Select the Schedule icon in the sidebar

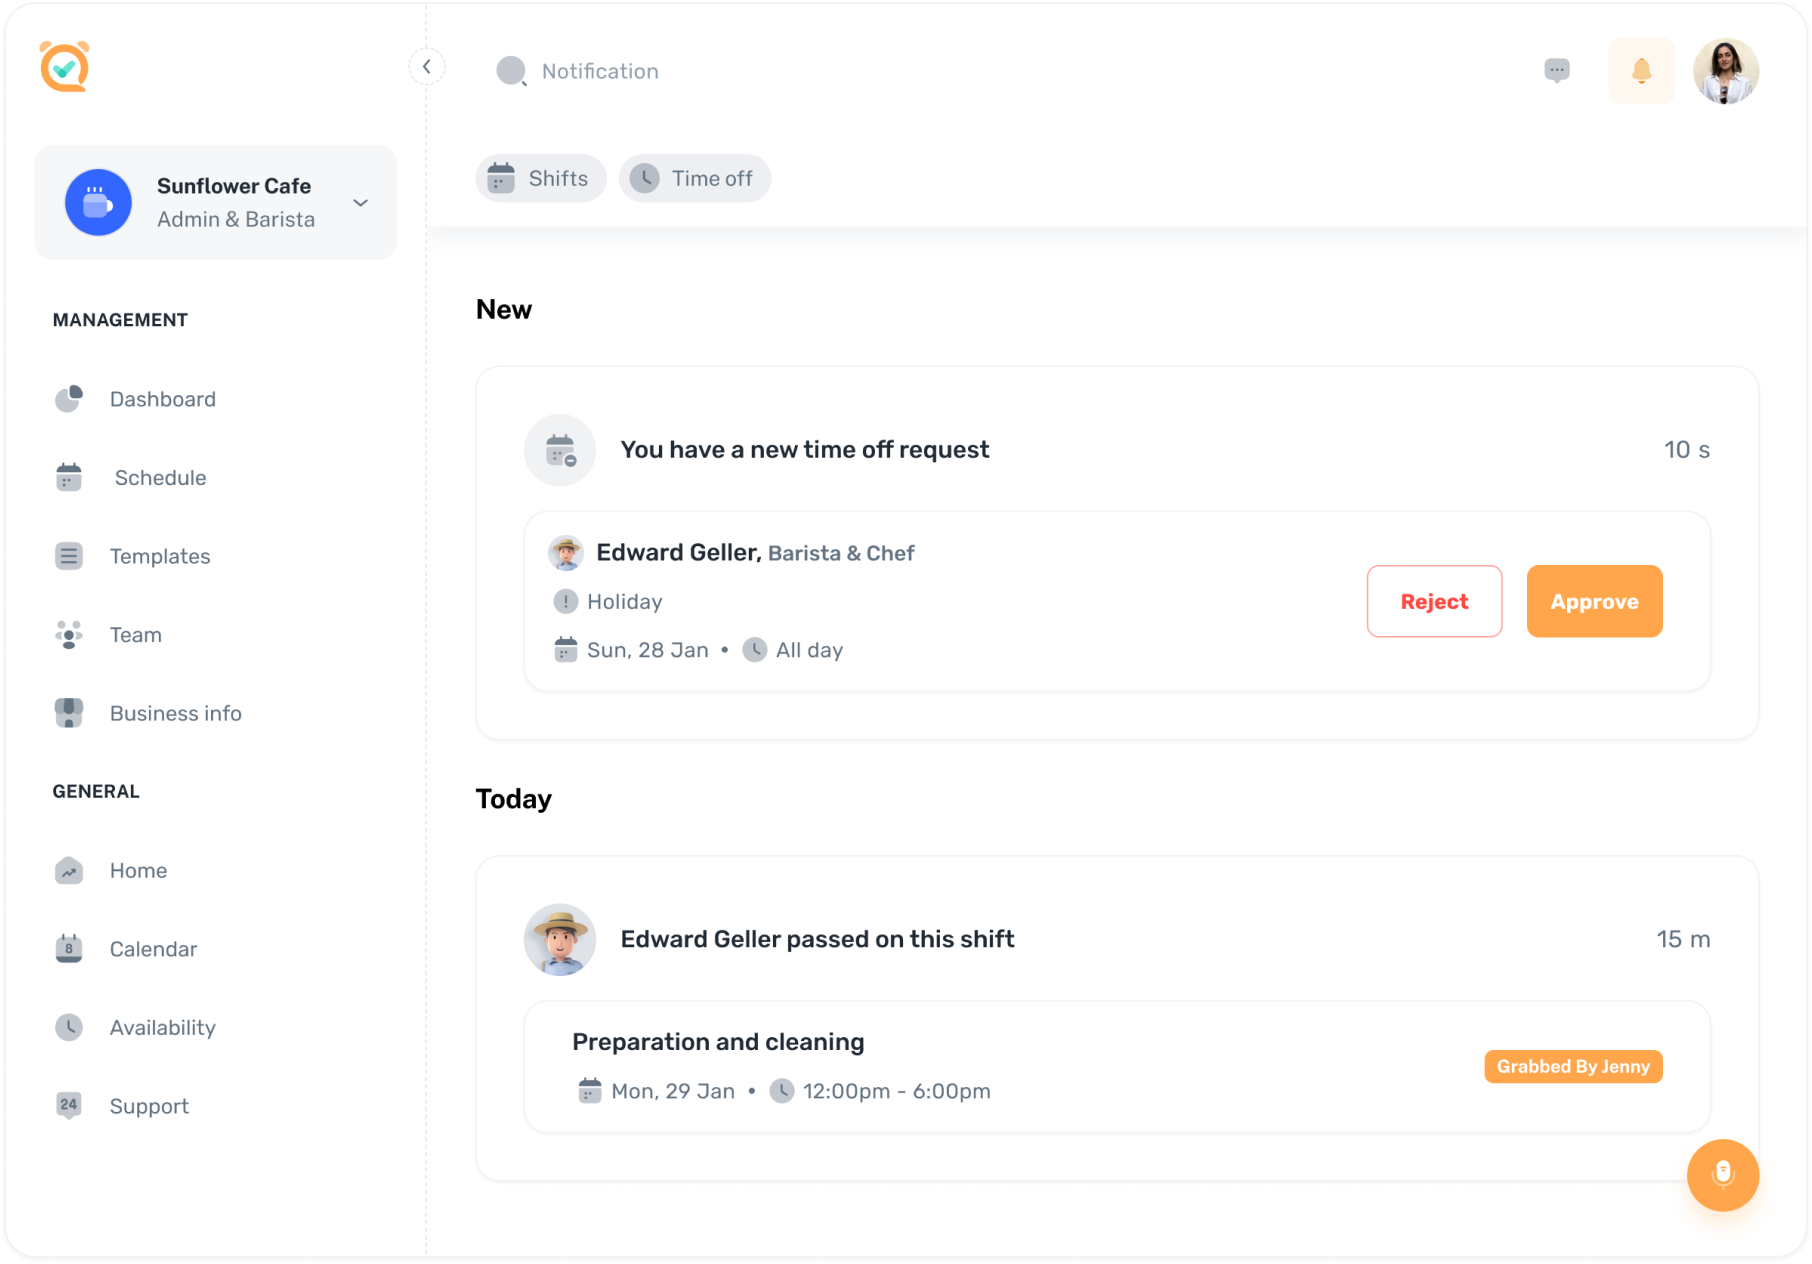click(68, 477)
